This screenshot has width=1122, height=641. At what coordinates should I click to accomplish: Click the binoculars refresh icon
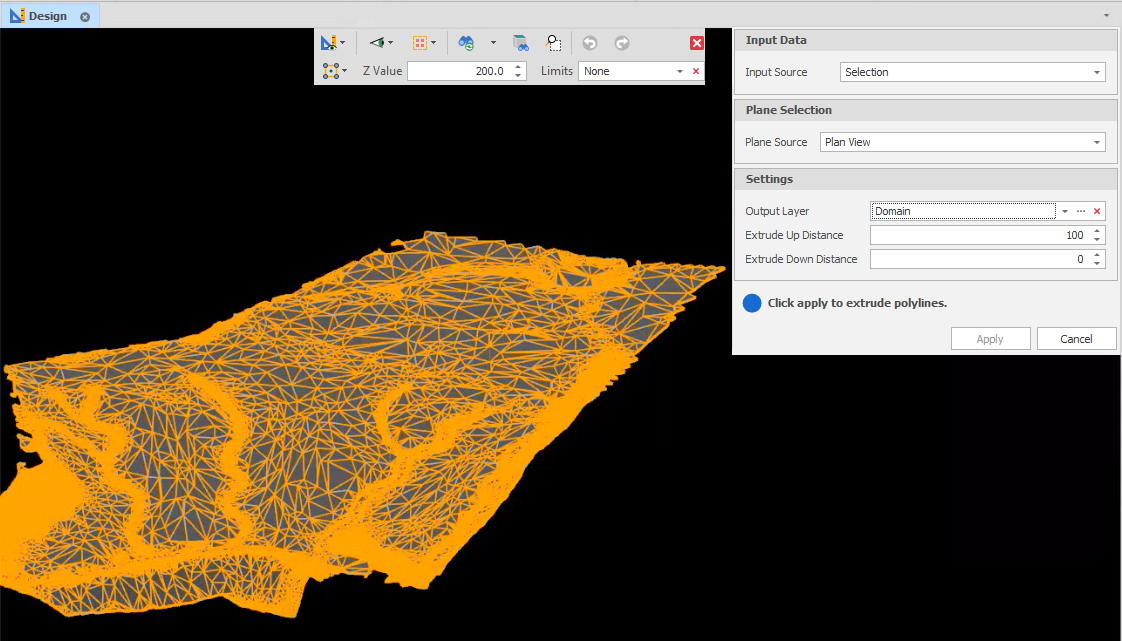(466, 43)
